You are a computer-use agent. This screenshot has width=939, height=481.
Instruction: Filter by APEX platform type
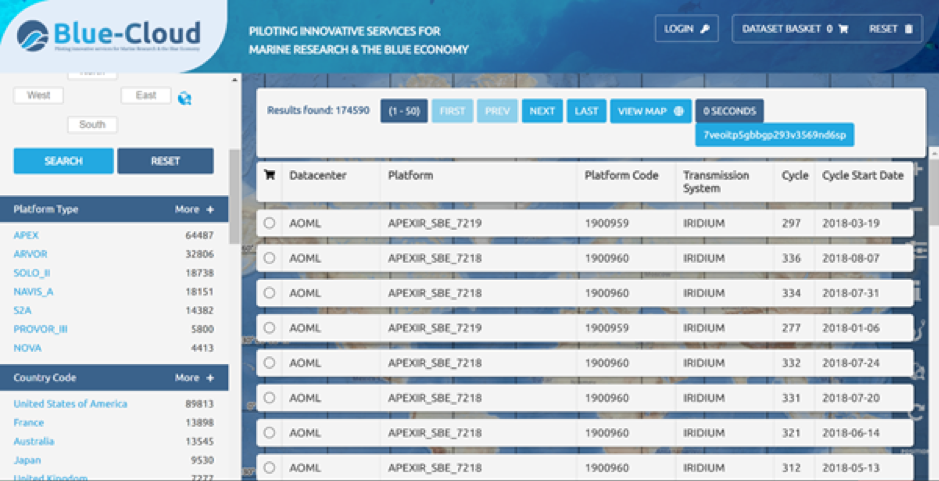tap(26, 235)
